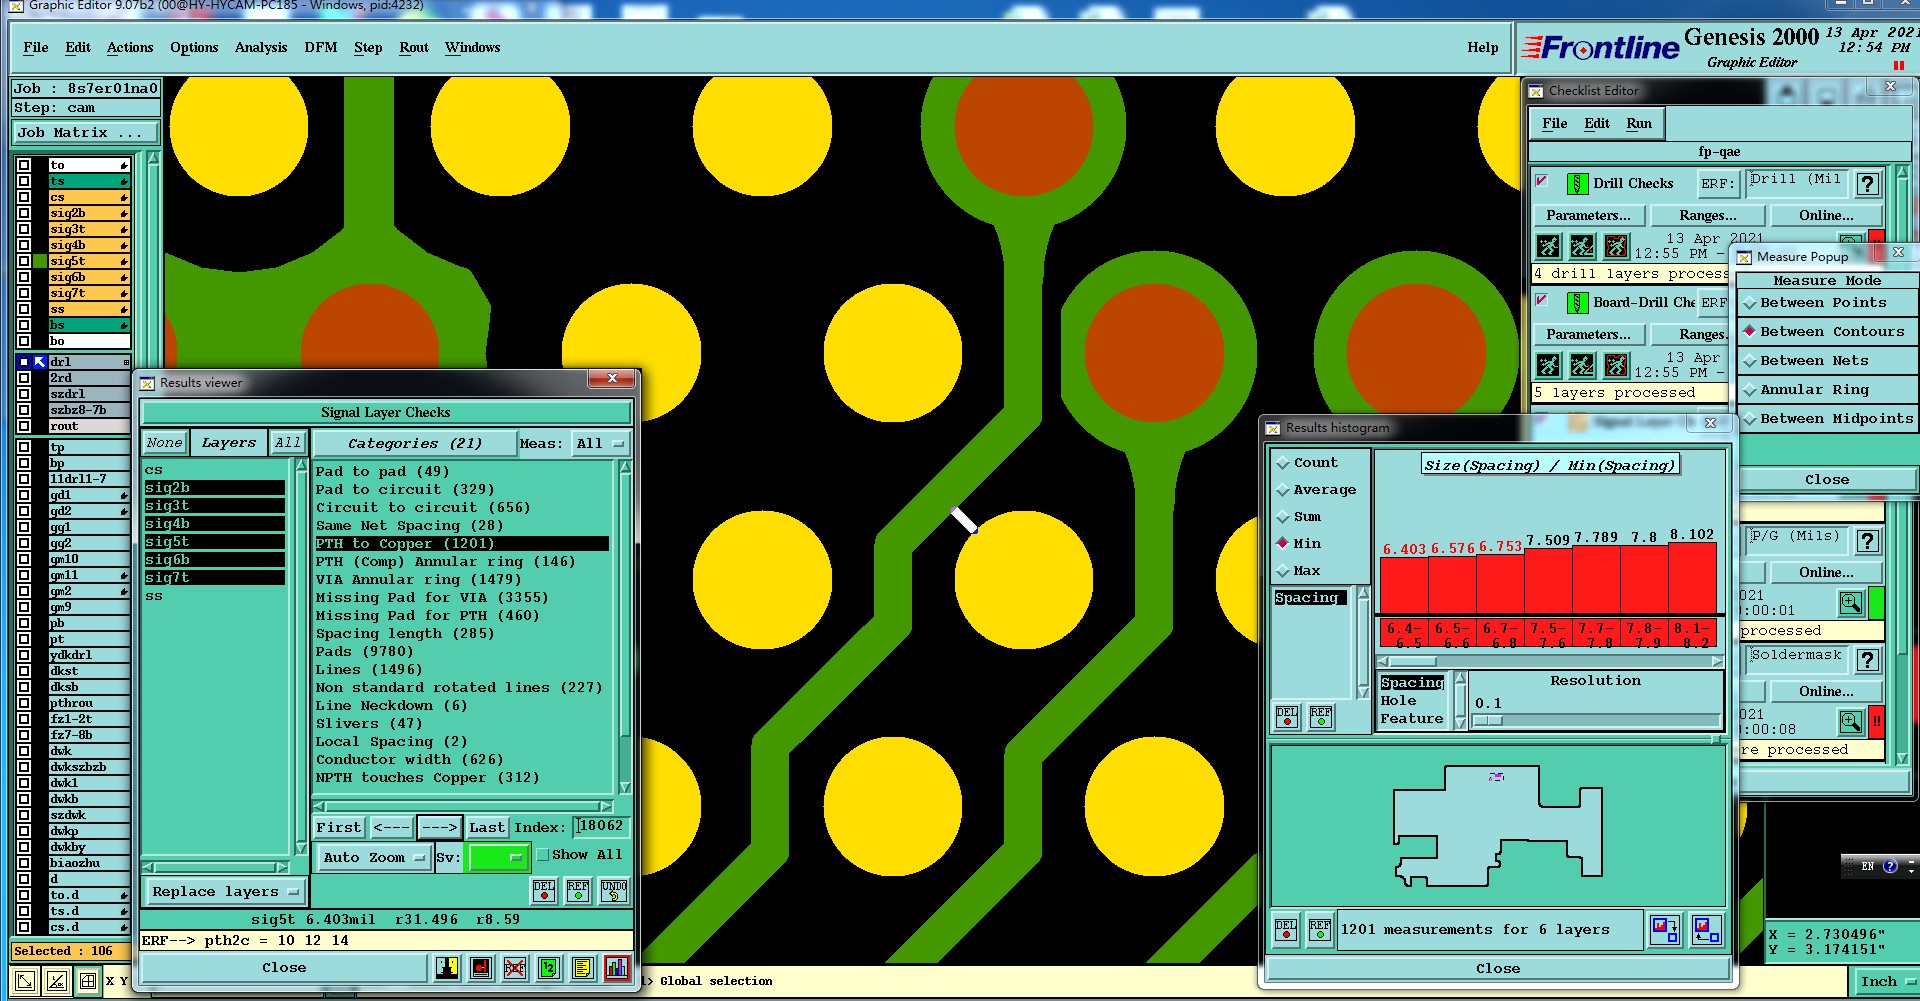This screenshot has width=1920, height=1001.
Task: Open the histogram icon in Results viewer
Action: [617, 968]
